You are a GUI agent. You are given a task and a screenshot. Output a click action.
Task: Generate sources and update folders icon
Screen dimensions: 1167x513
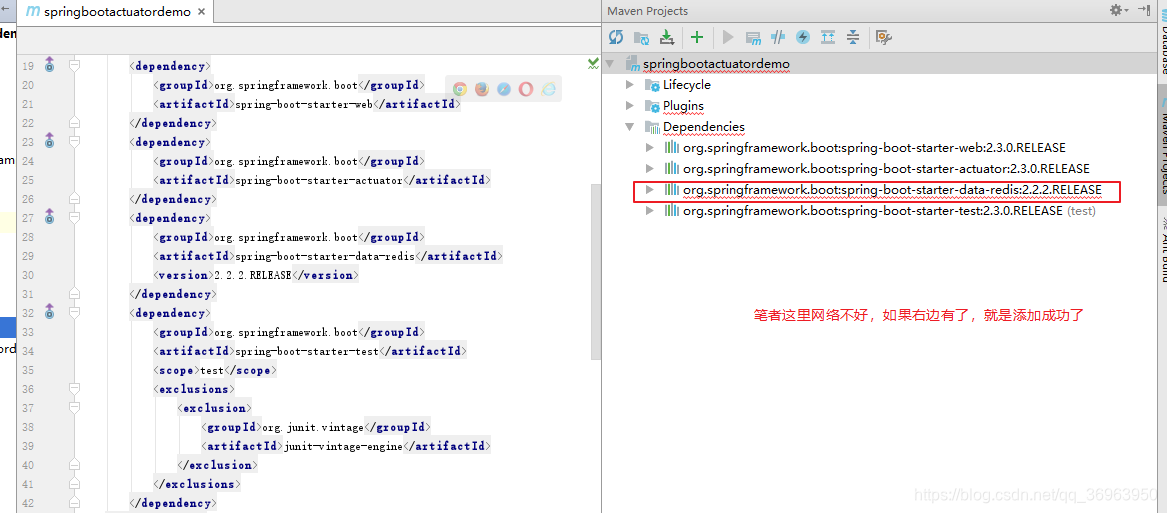pyautogui.click(x=641, y=37)
